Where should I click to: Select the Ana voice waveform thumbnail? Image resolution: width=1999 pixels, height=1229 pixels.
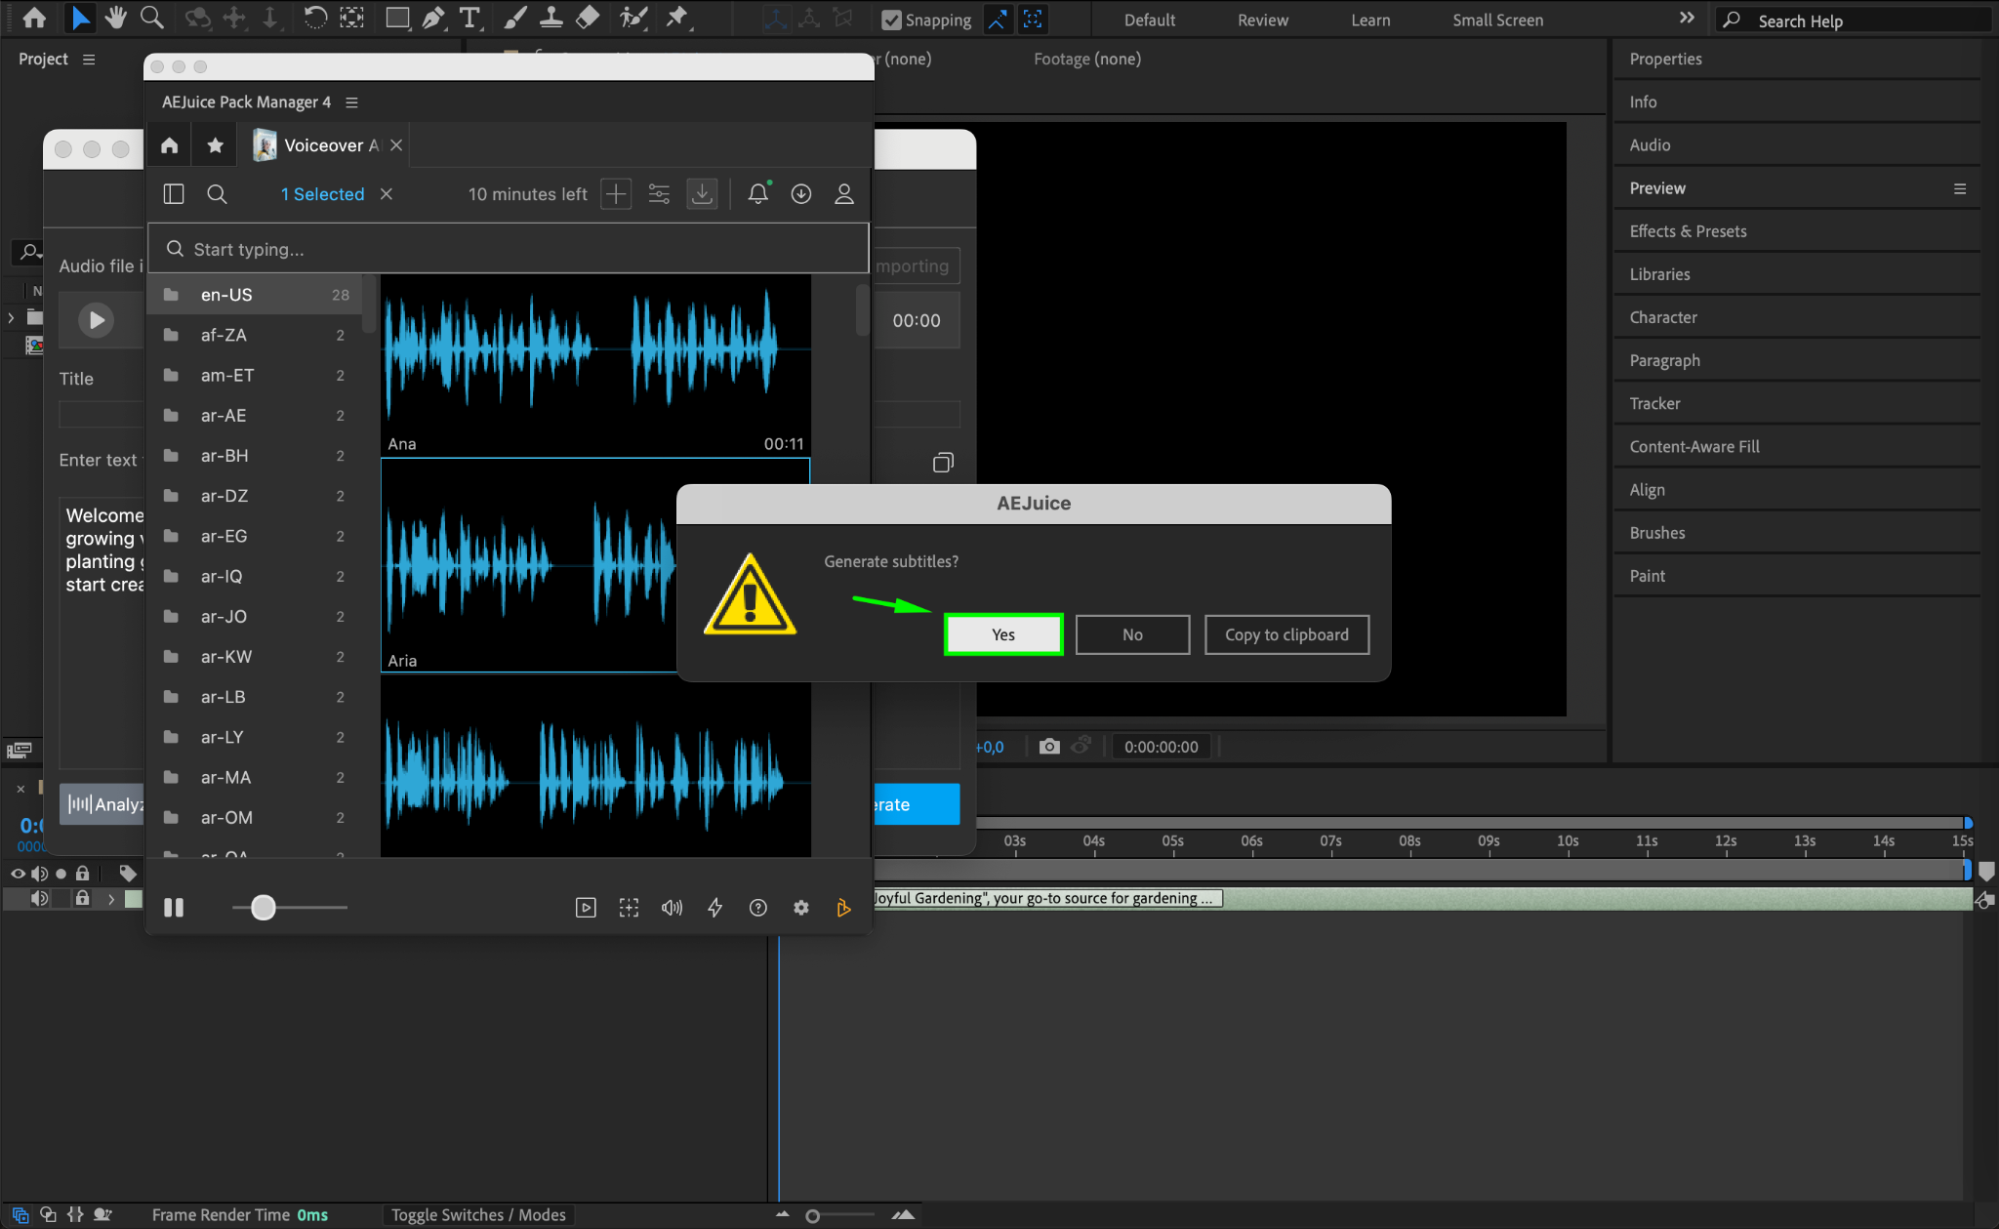596,365
